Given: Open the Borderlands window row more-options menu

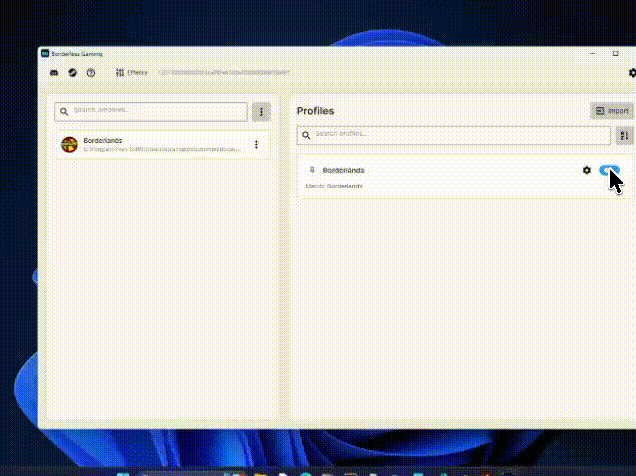Looking at the screenshot, I should [256, 145].
